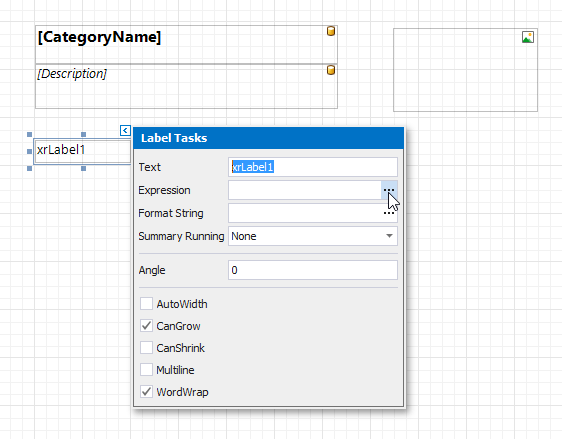The image size is (562, 439).
Task: Toggle the Multiline checkbox
Action: [146, 369]
